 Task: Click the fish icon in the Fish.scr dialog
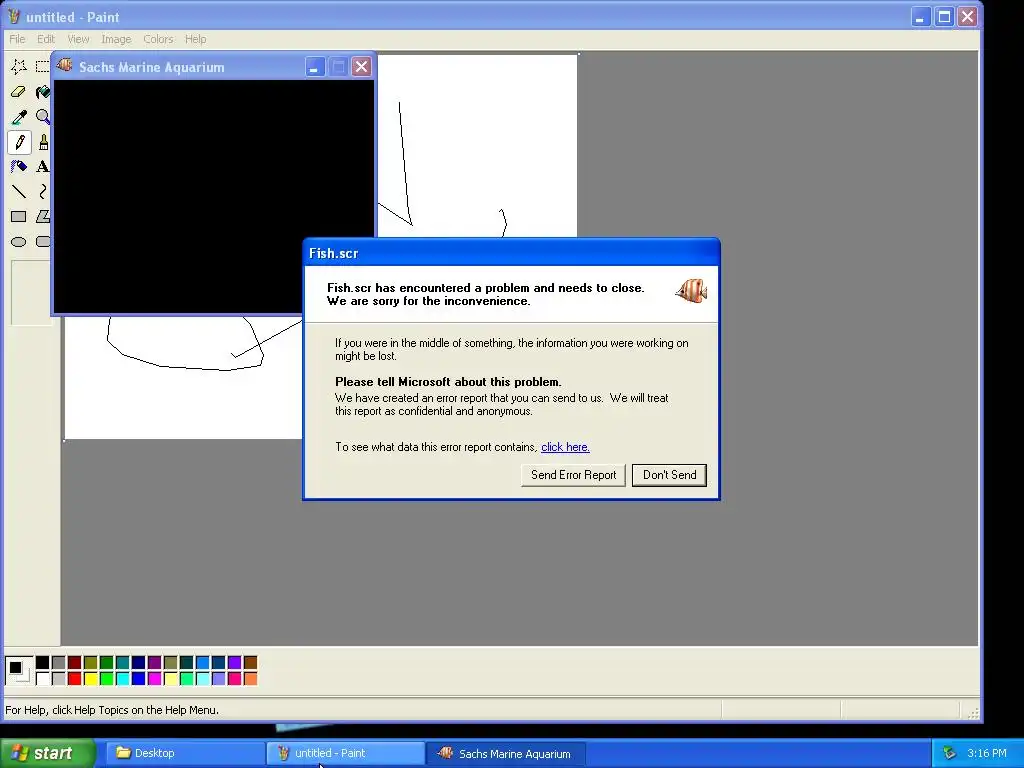pos(691,291)
